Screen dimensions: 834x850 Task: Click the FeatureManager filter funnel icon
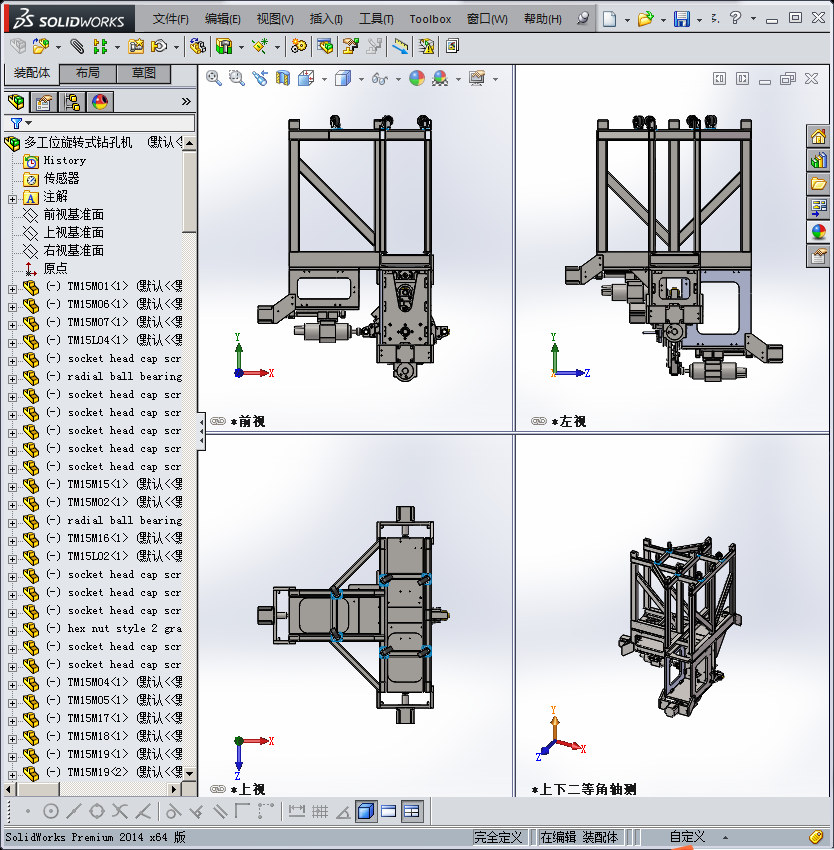(16, 123)
